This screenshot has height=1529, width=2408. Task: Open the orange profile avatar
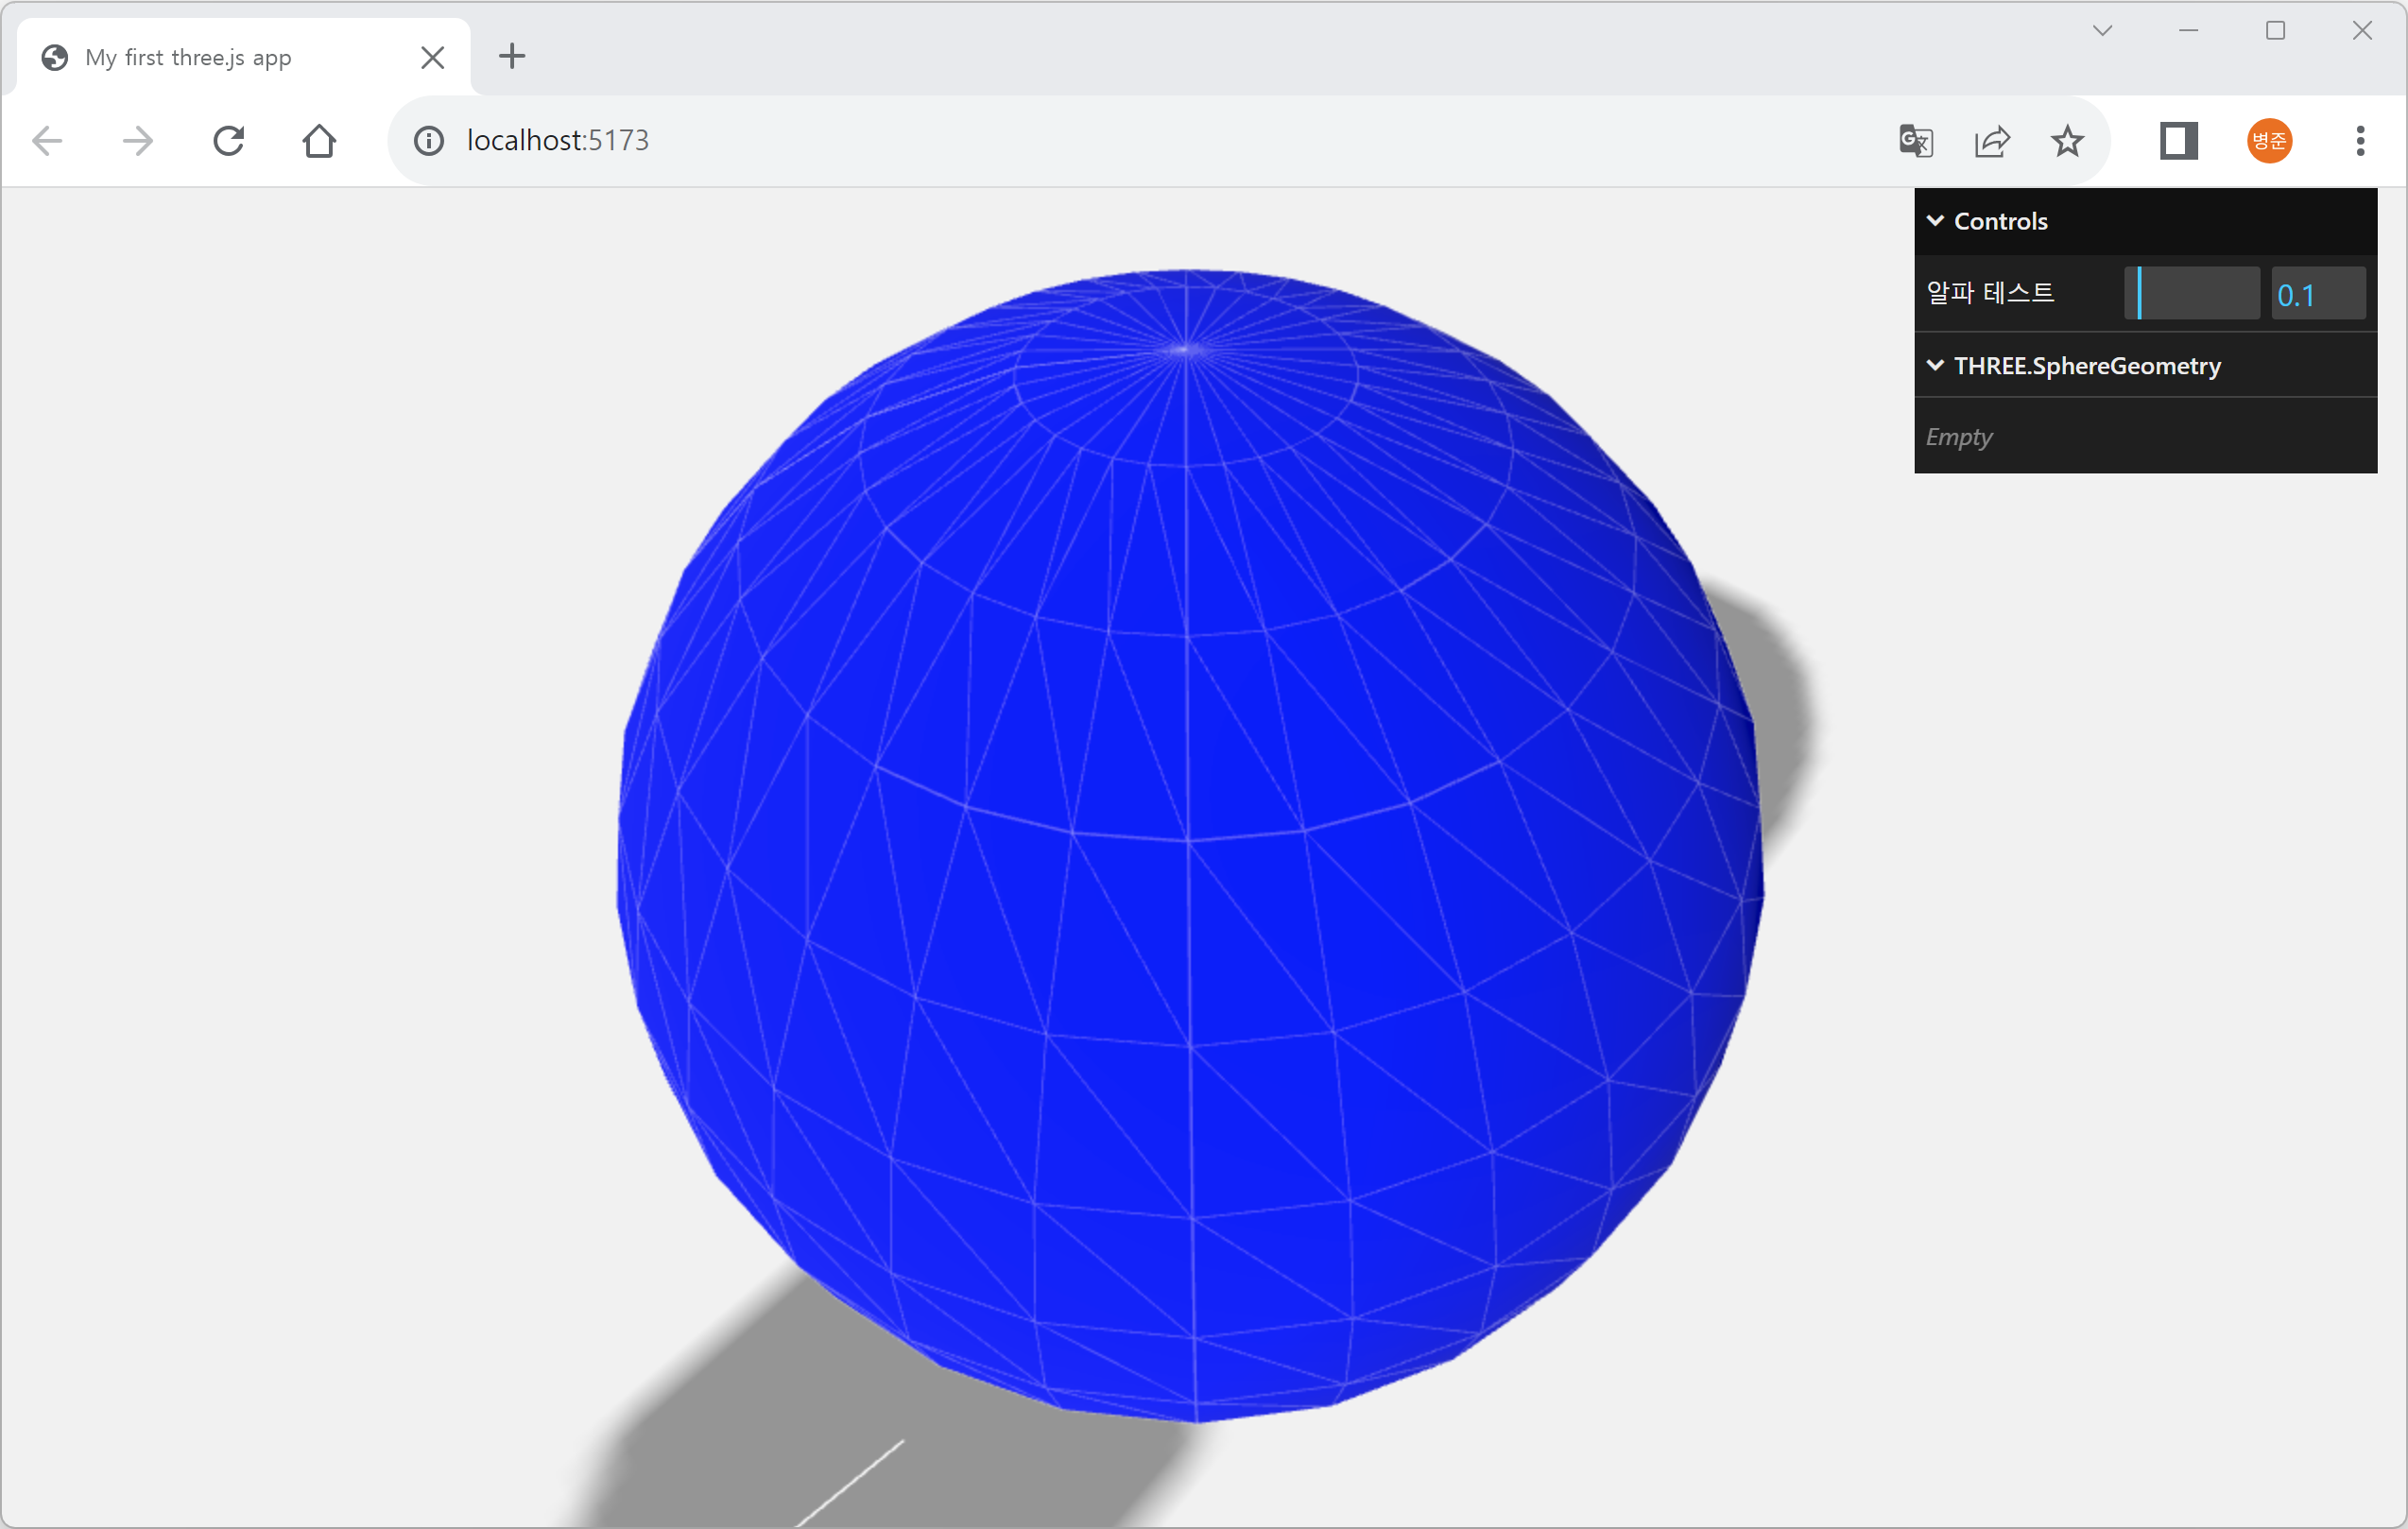2269,141
